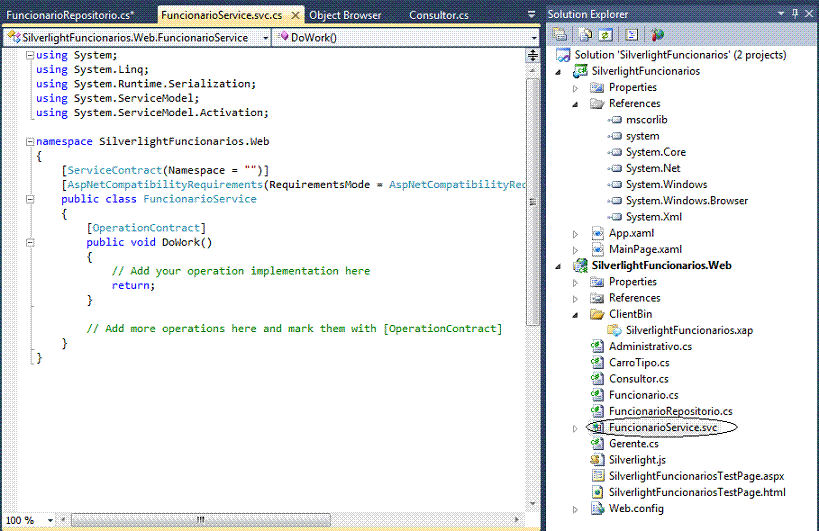Switch to the Object Browser tab
819x531 pixels.
click(x=345, y=15)
